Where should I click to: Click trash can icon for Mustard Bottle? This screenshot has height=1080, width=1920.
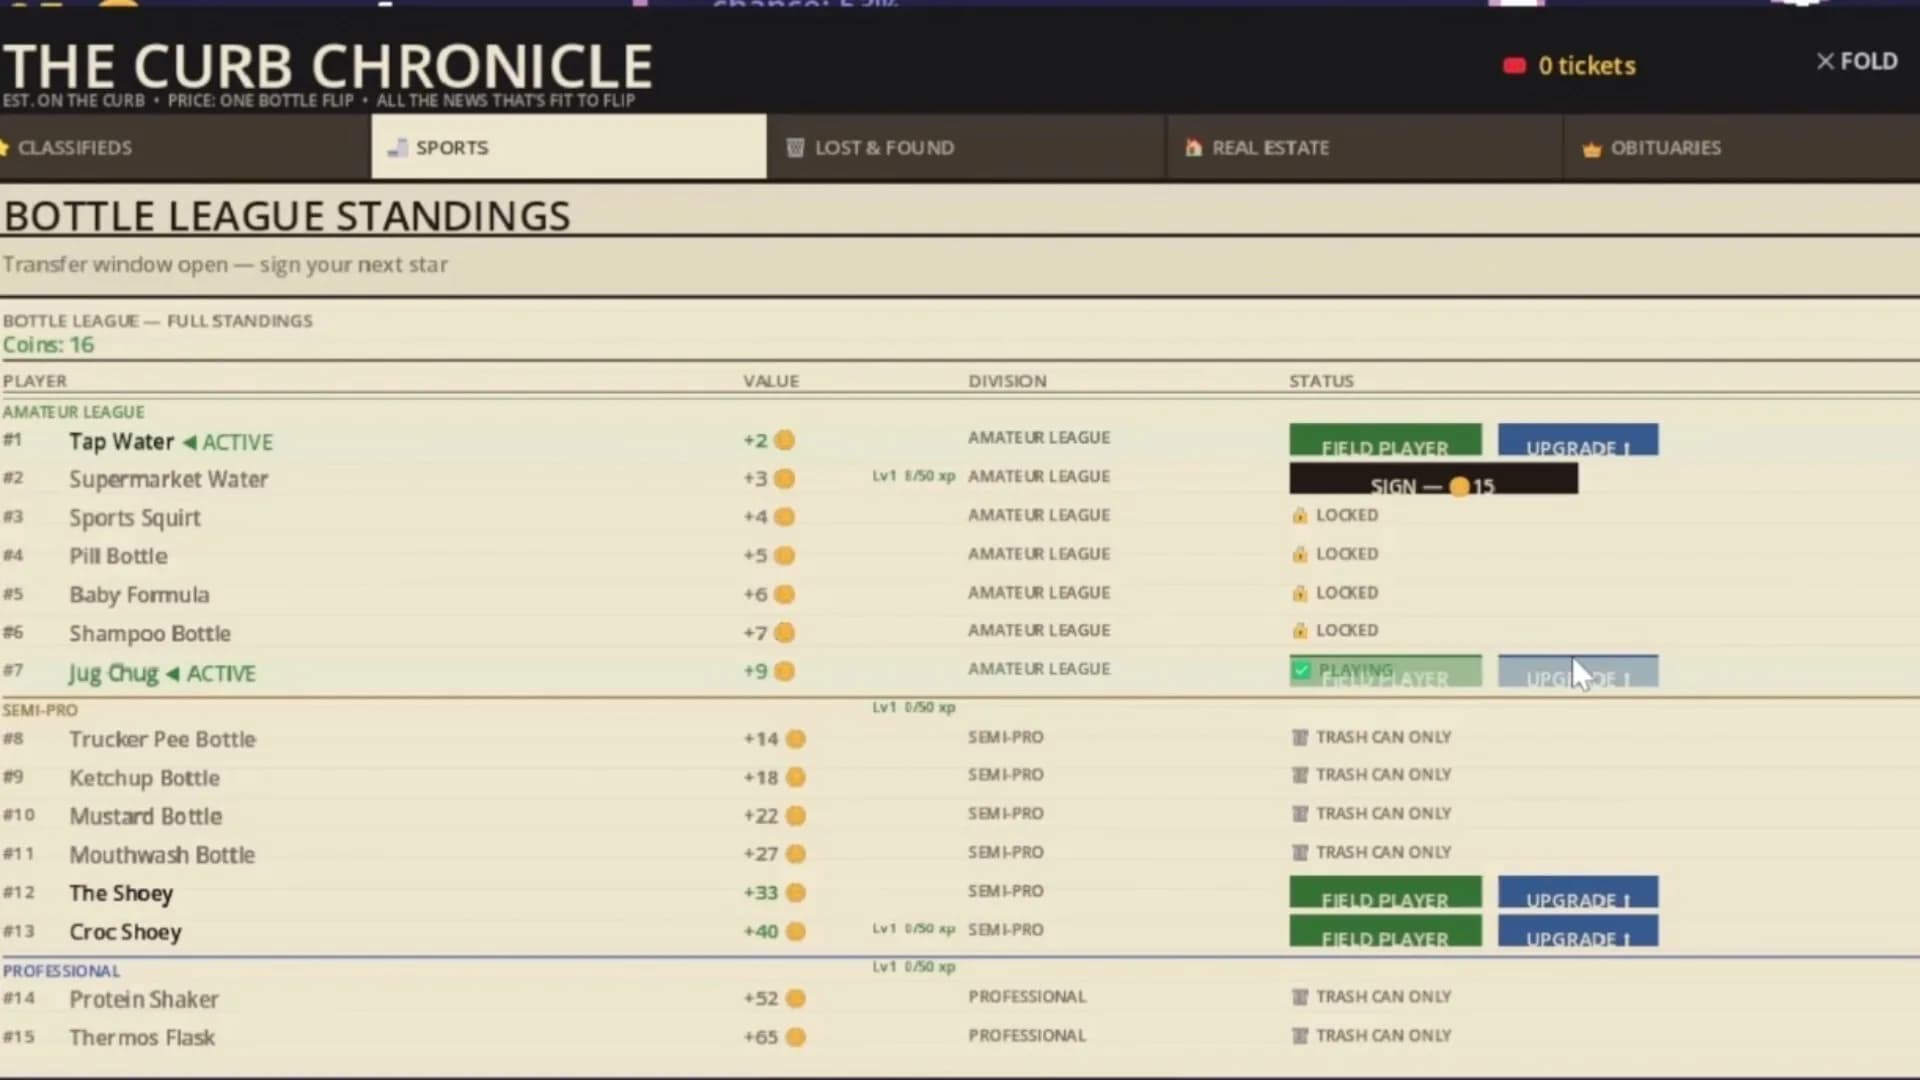coord(1300,815)
